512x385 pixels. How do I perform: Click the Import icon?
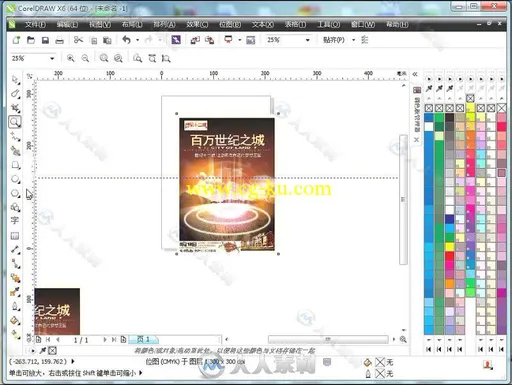coord(195,40)
